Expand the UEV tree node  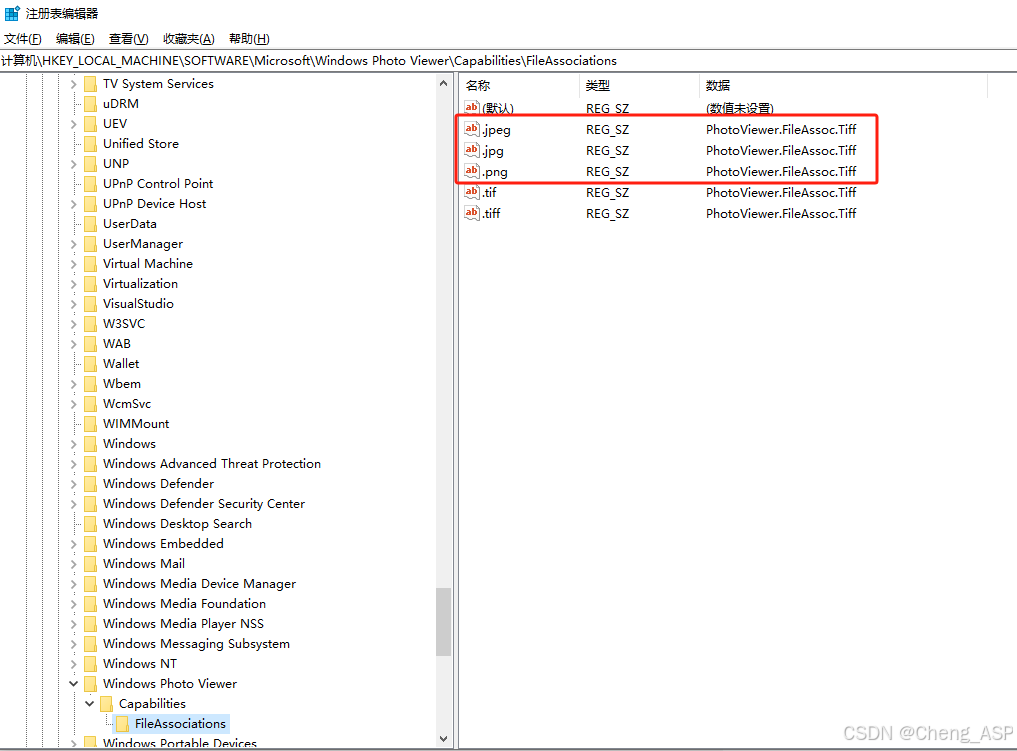pyautogui.click(x=73, y=124)
